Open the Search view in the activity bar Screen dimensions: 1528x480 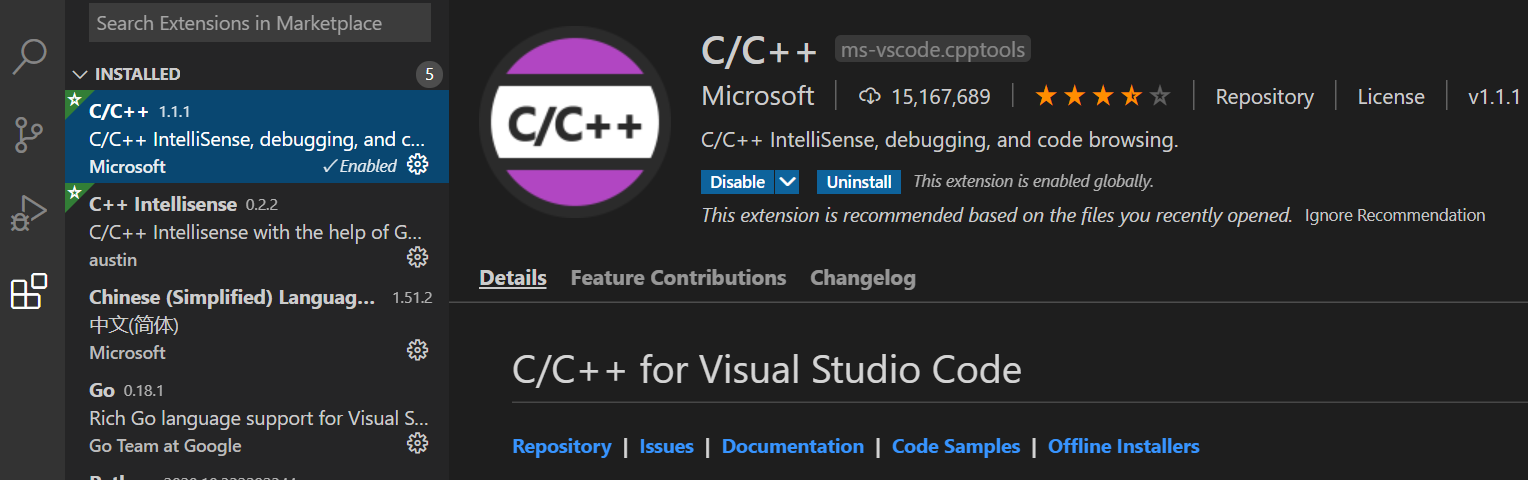pyautogui.click(x=30, y=56)
